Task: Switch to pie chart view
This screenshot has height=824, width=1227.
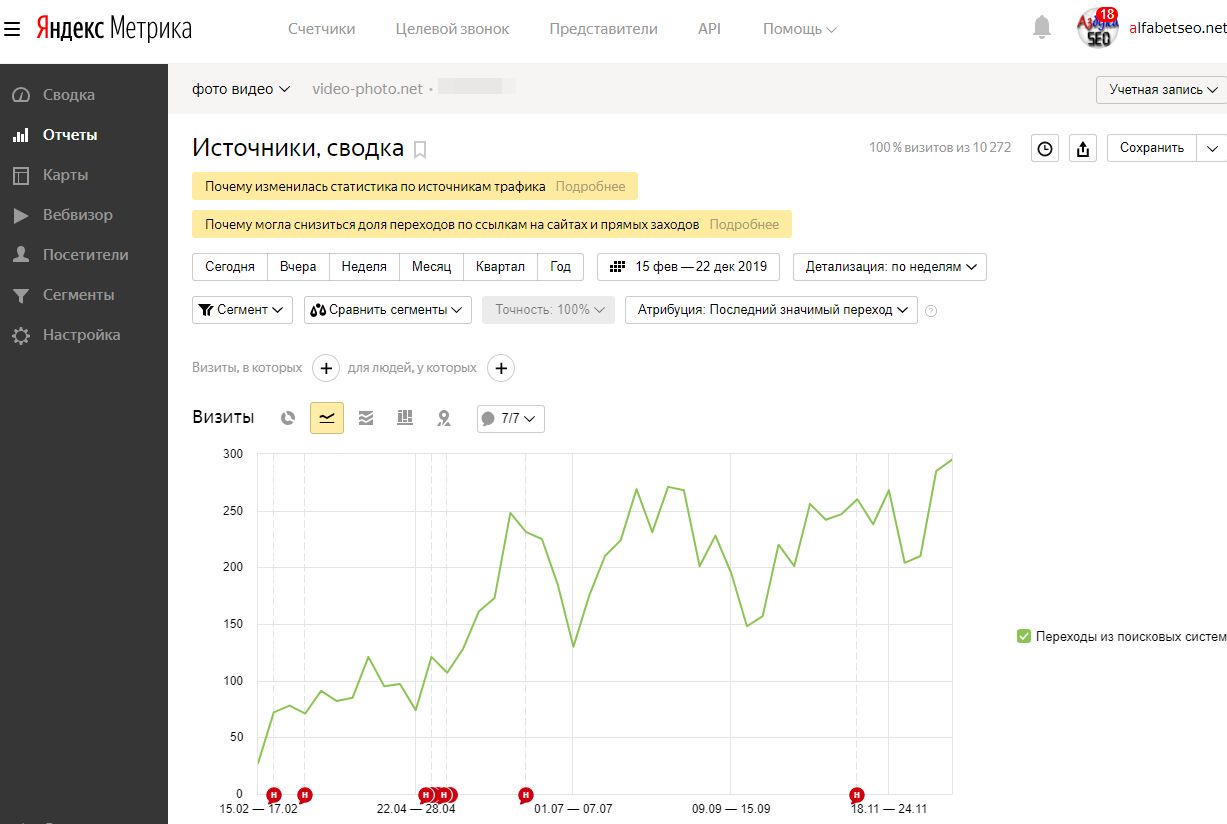Action: coord(288,418)
